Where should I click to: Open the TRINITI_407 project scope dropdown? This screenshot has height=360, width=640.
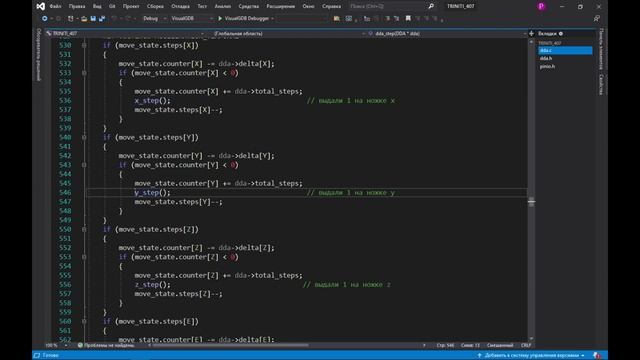(125, 33)
